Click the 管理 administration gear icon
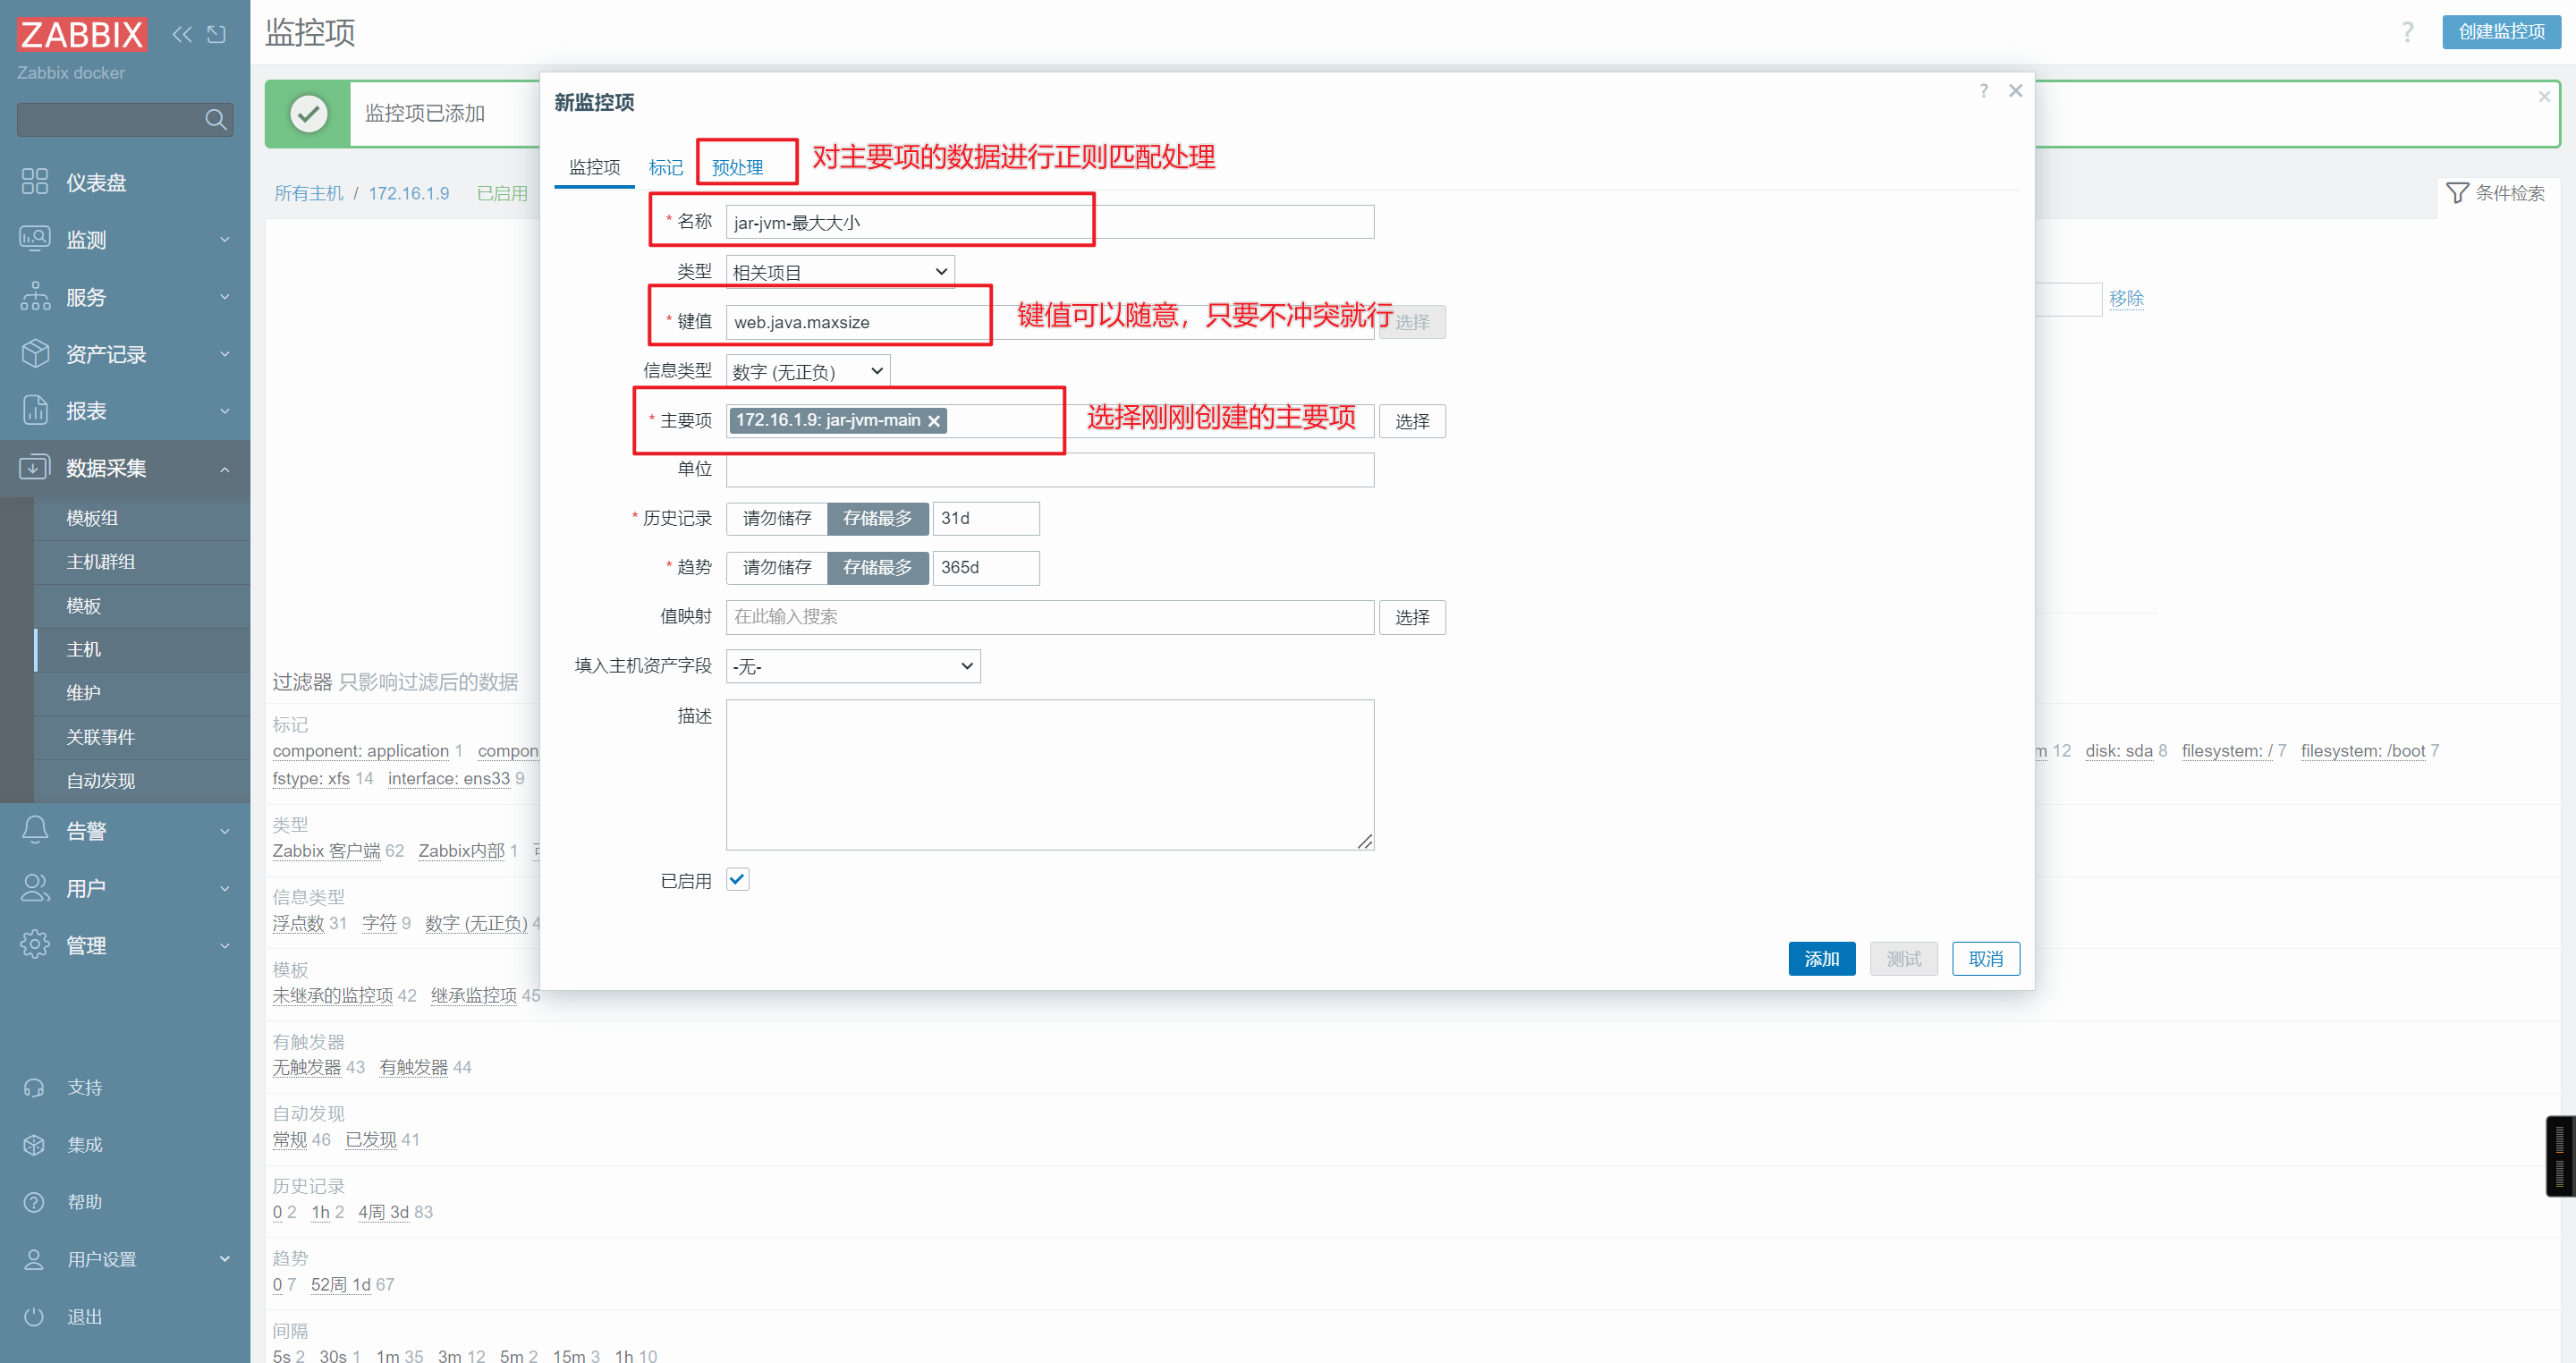The height and width of the screenshot is (1363, 2576). pyautogui.click(x=35, y=945)
